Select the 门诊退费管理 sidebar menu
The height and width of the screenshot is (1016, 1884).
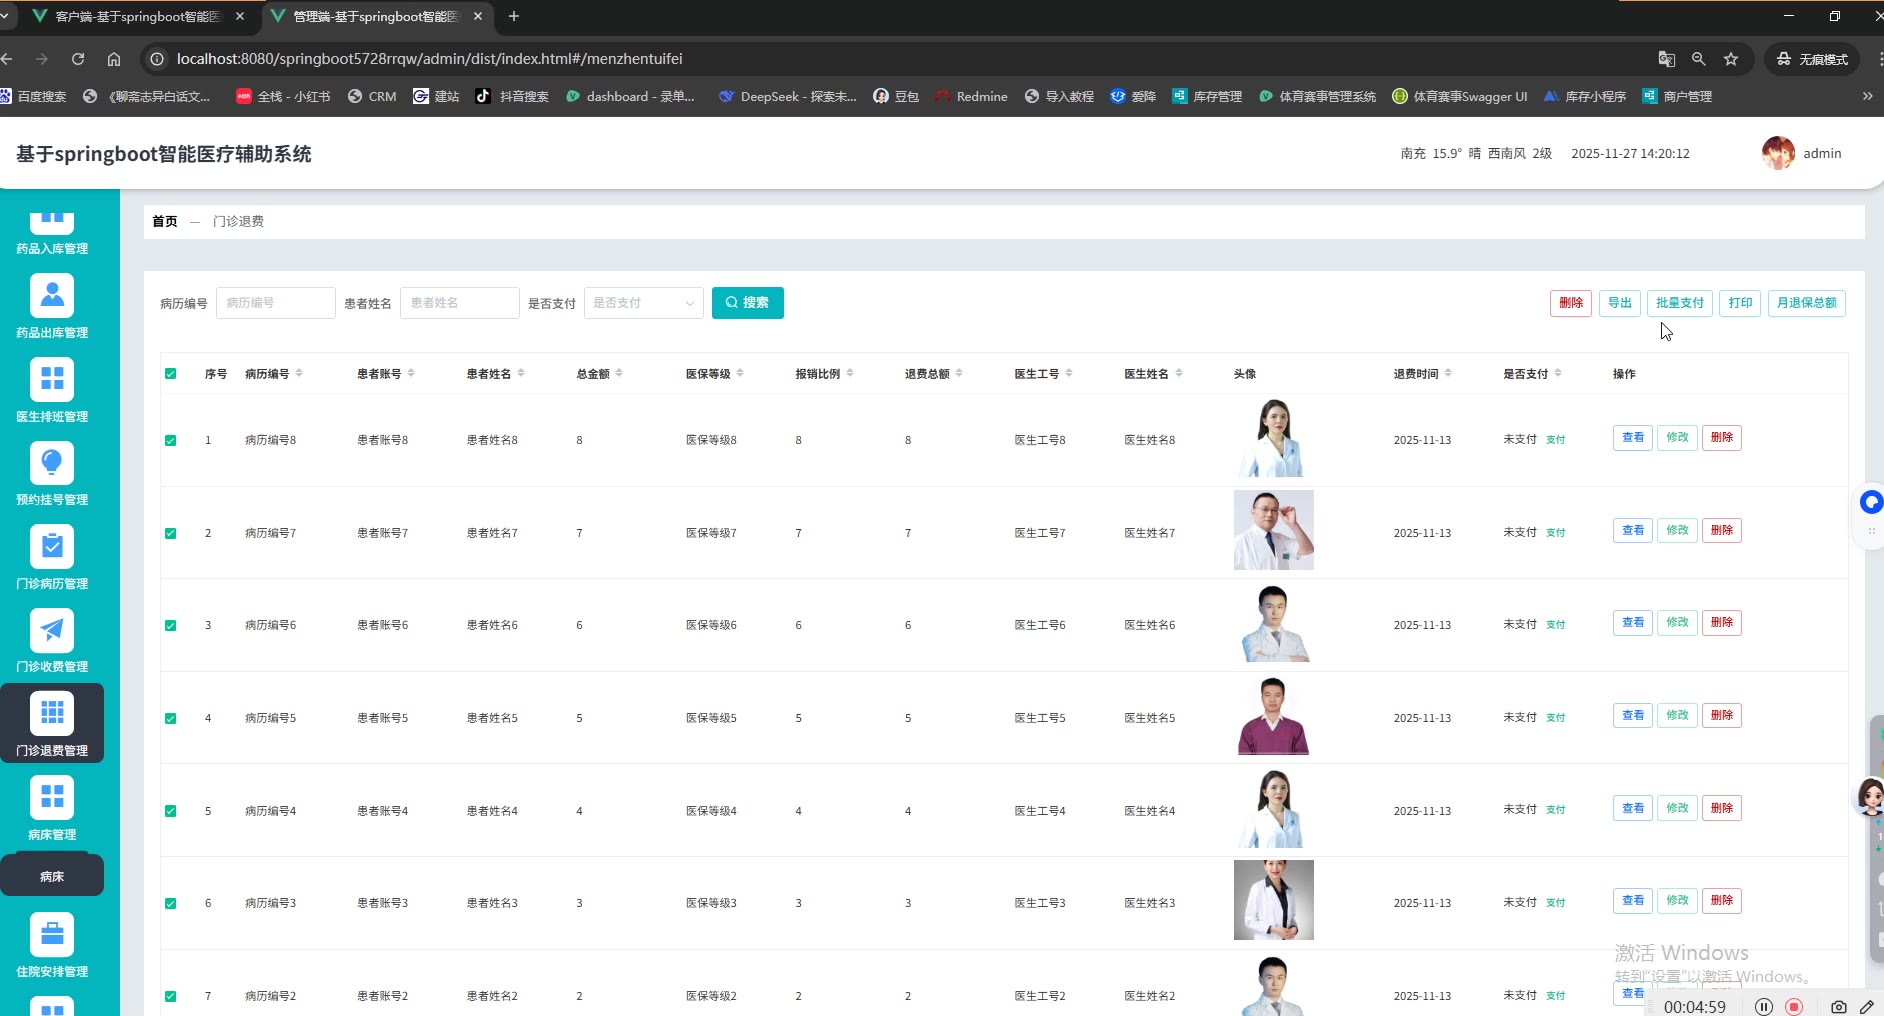pos(52,723)
